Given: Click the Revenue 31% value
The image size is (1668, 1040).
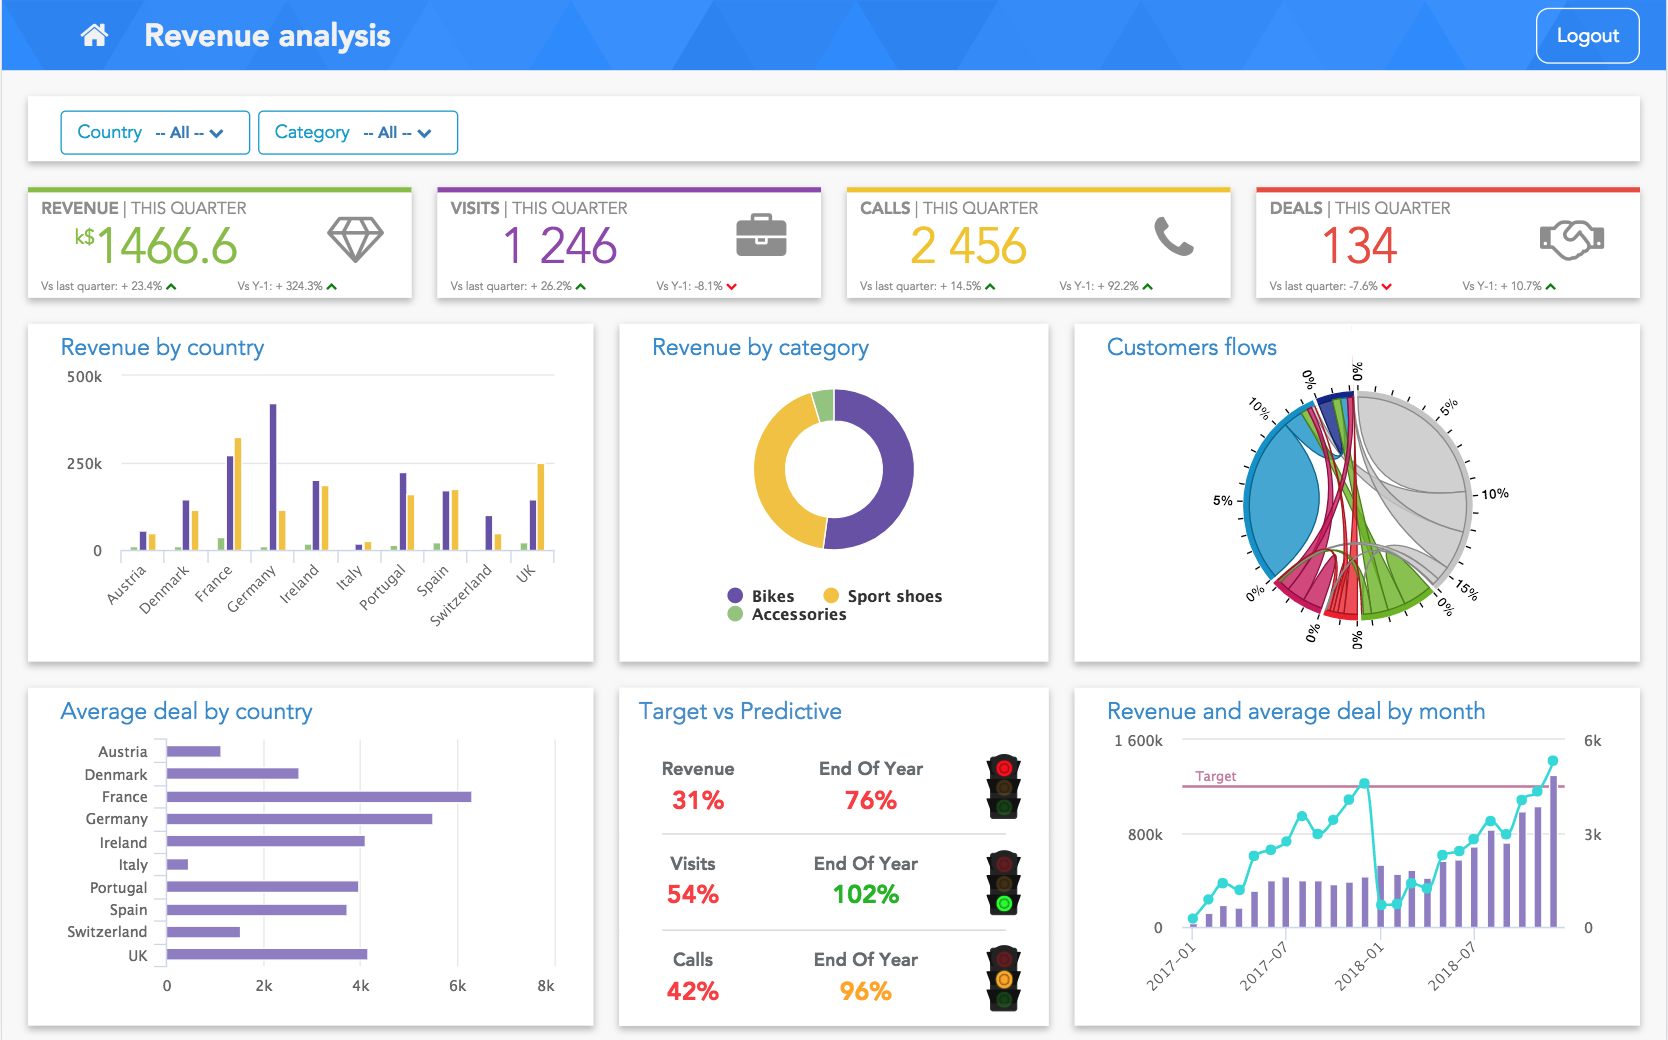Looking at the screenshot, I should (698, 800).
